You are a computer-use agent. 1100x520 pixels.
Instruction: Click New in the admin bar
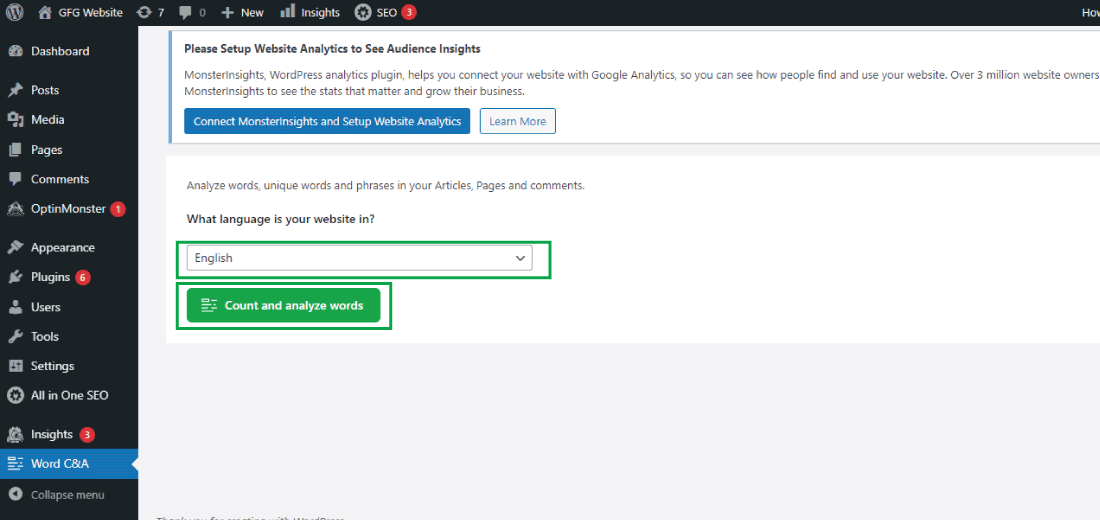click(x=252, y=13)
